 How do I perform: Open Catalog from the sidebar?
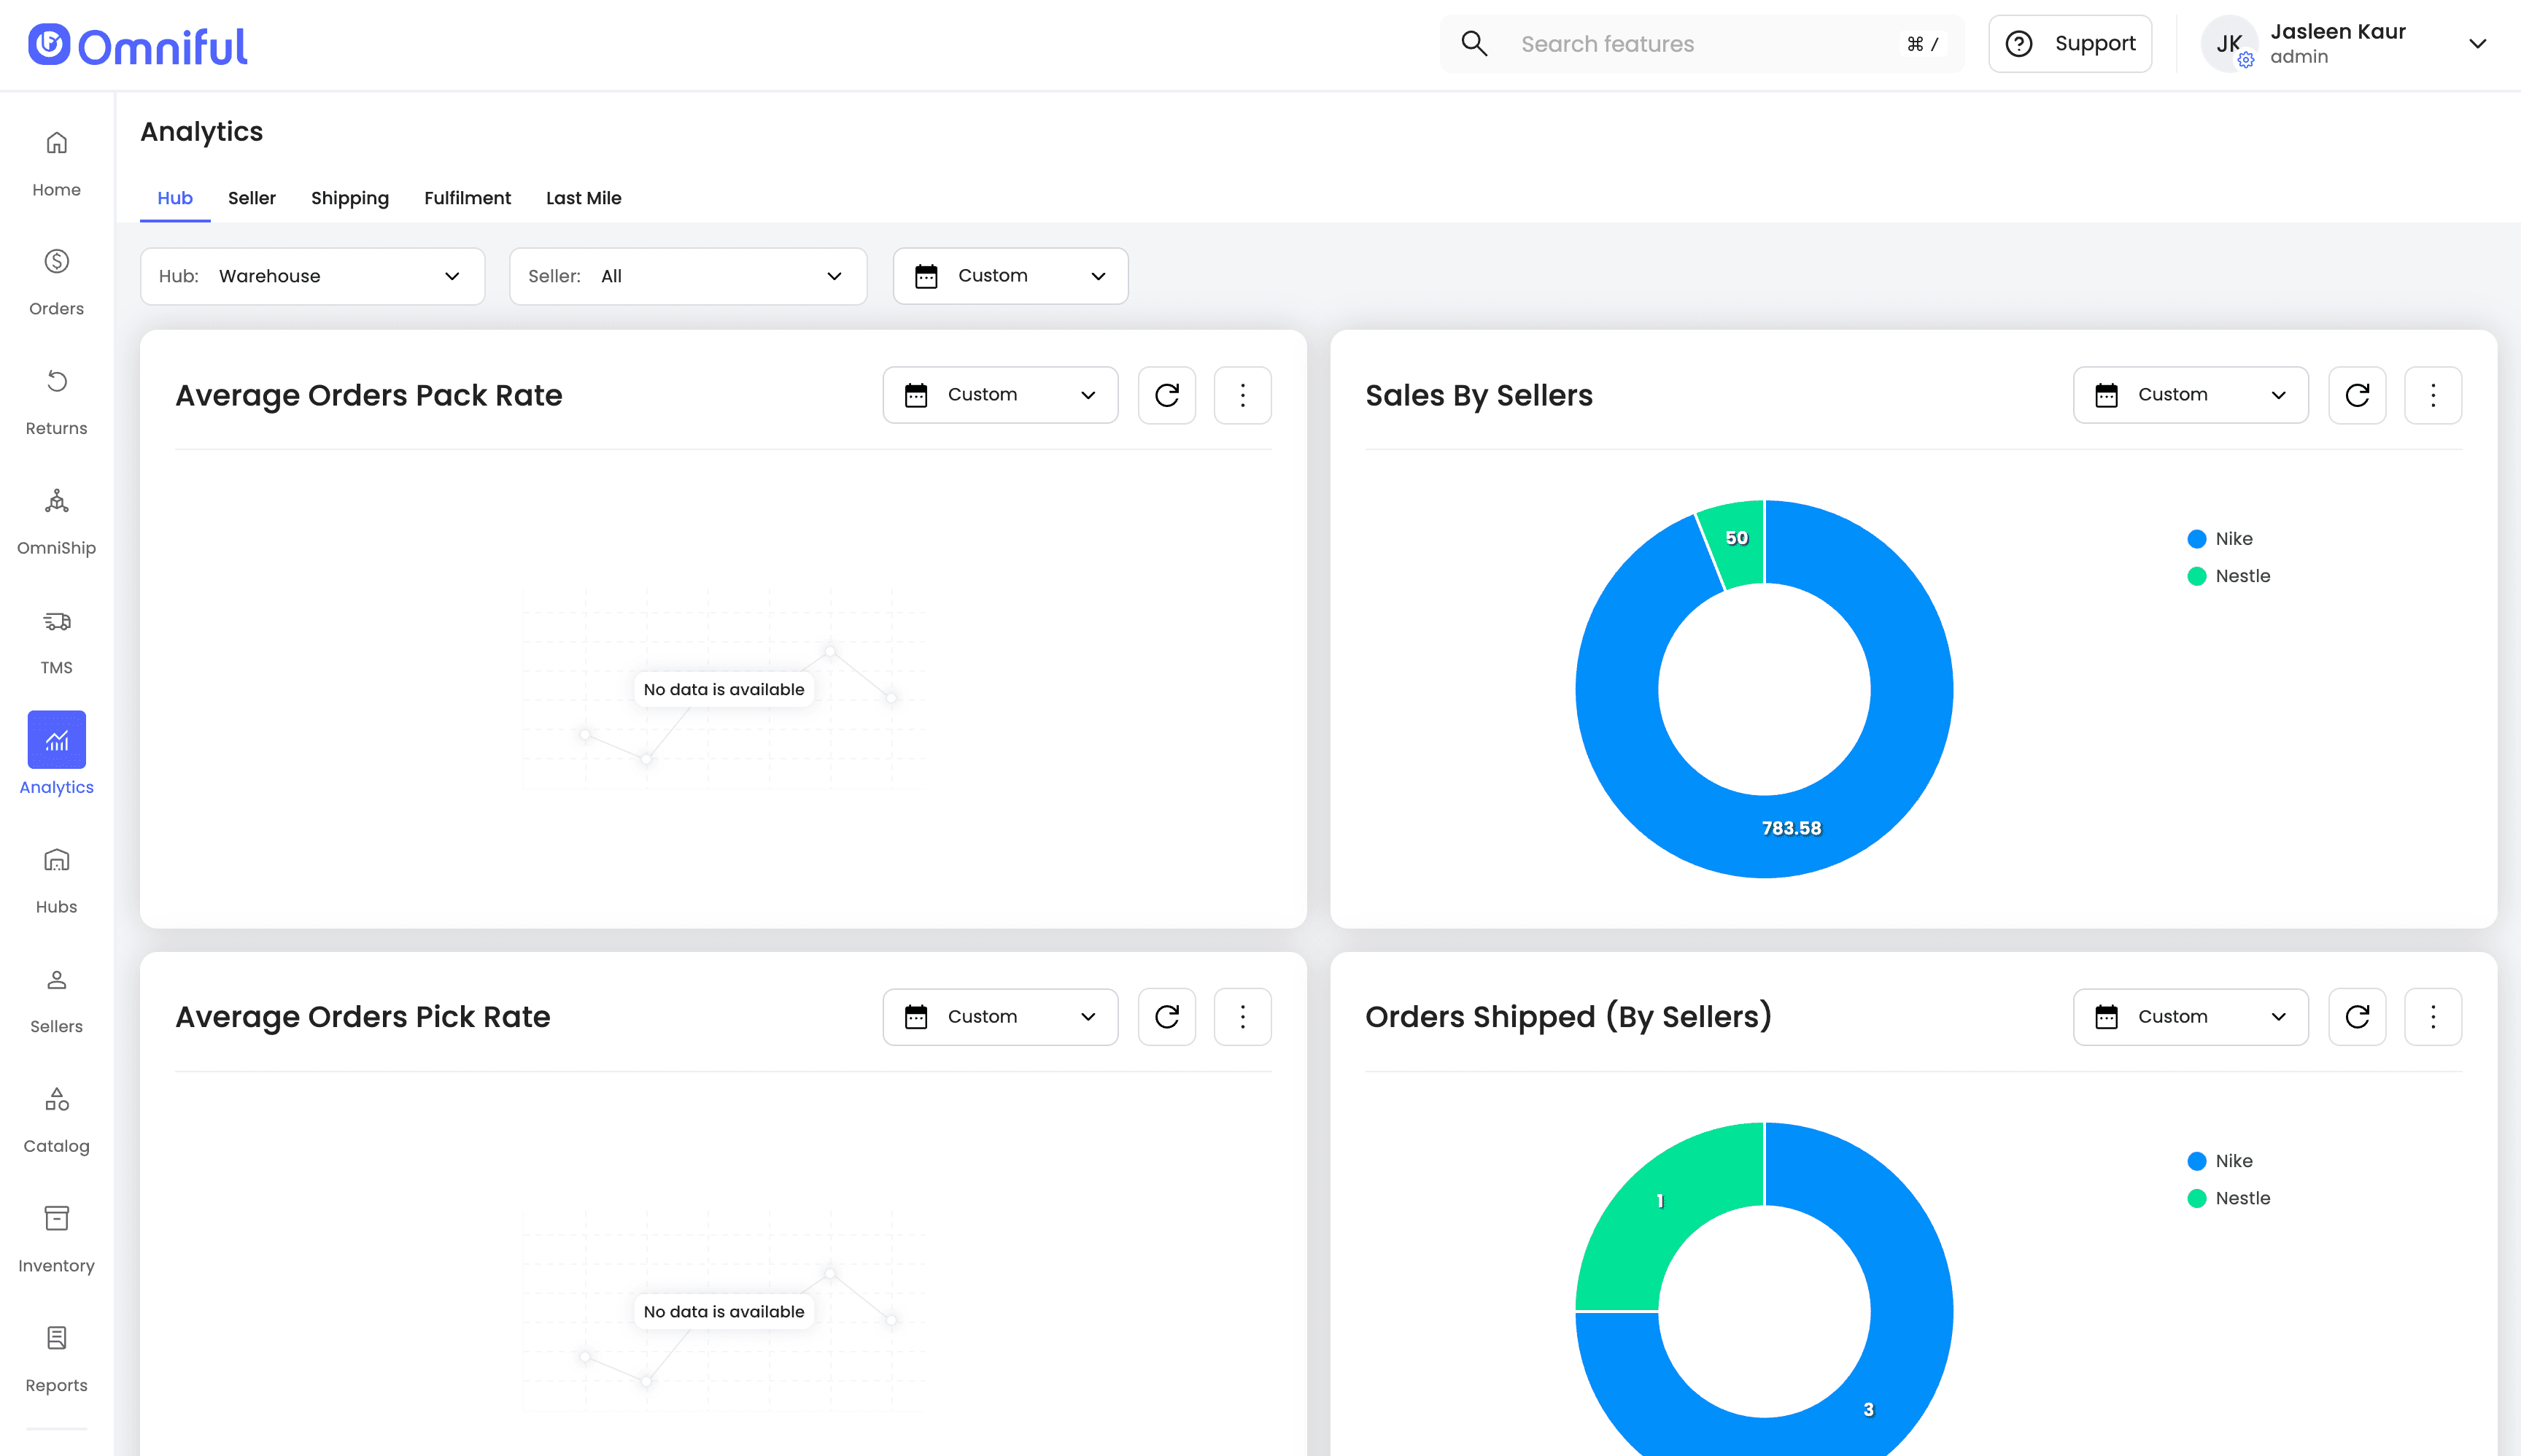[x=56, y=1120]
